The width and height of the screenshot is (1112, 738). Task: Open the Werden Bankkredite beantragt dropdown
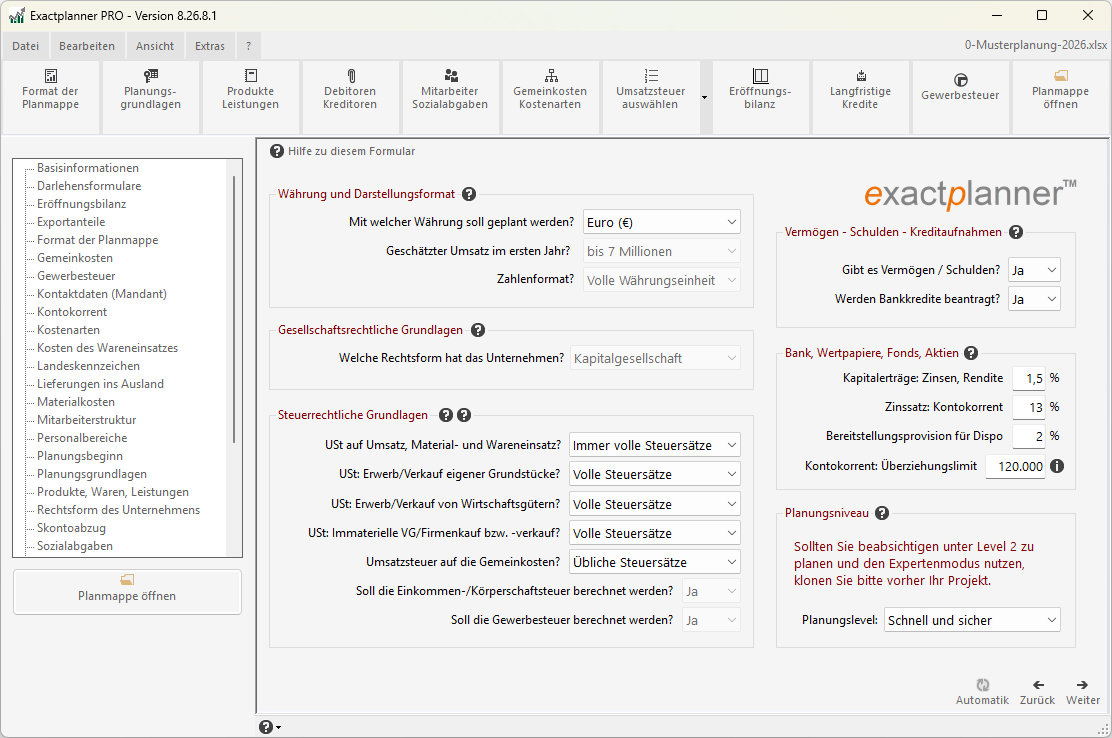coord(1033,299)
